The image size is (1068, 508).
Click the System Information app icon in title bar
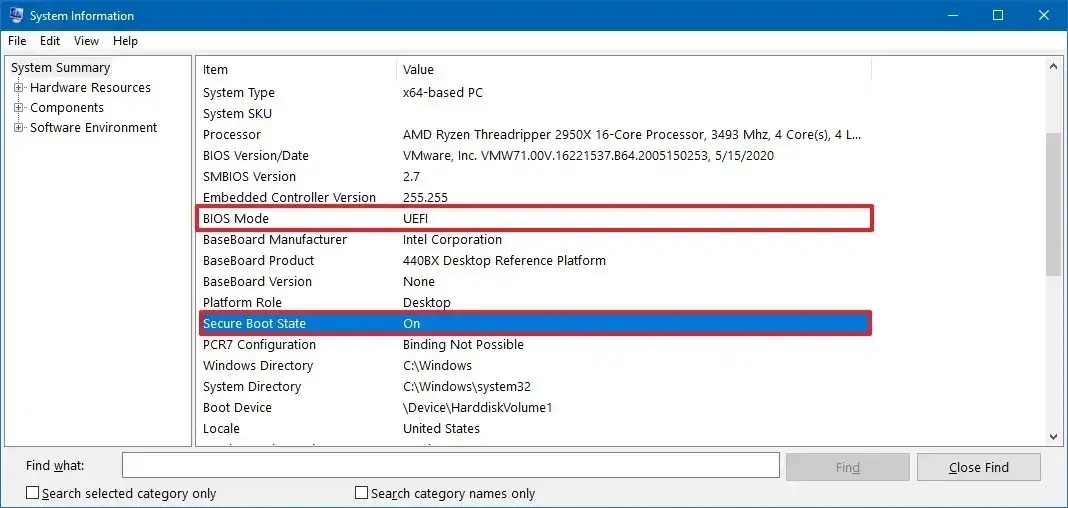(16, 15)
